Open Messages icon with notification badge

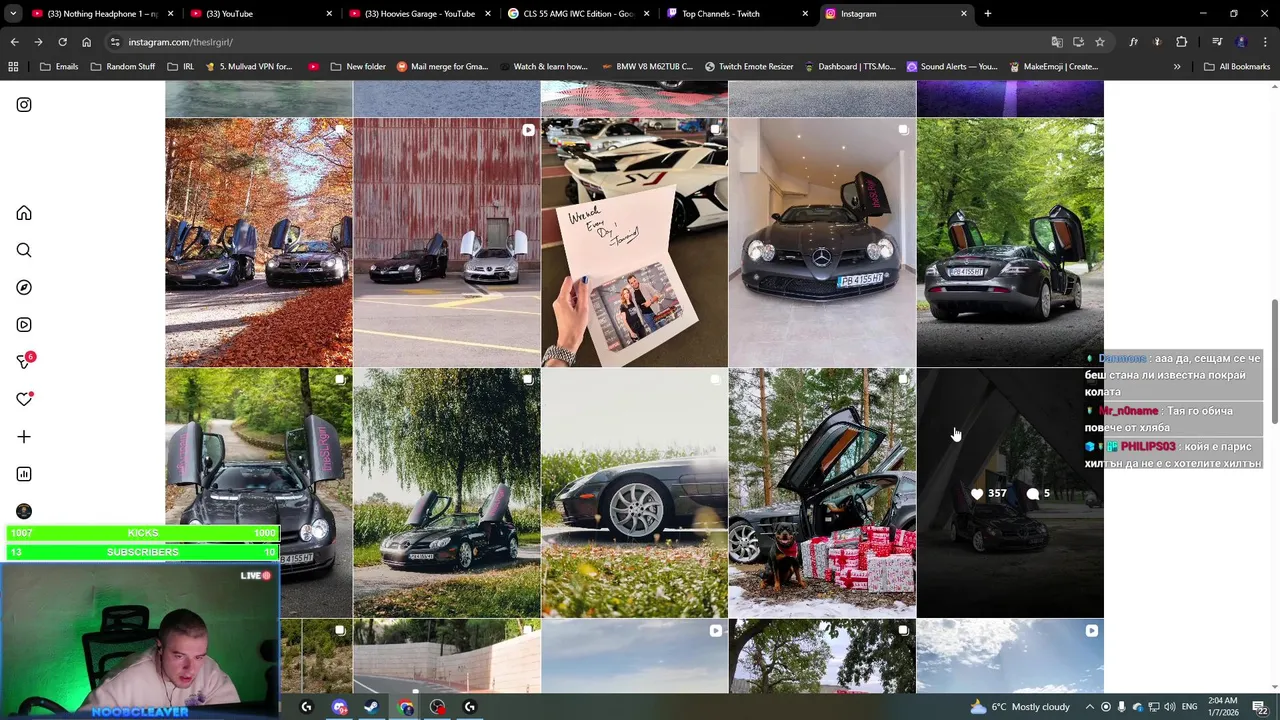pos(25,361)
